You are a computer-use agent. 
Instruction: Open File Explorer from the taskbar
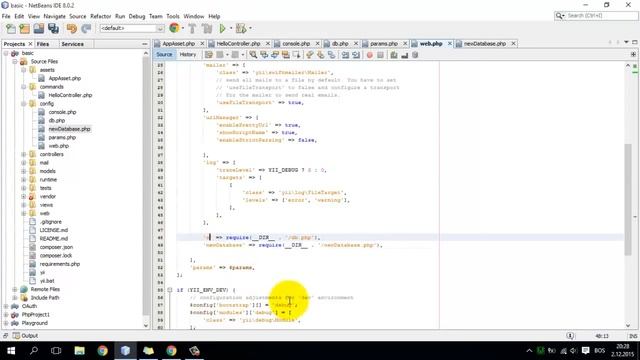(80, 351)
